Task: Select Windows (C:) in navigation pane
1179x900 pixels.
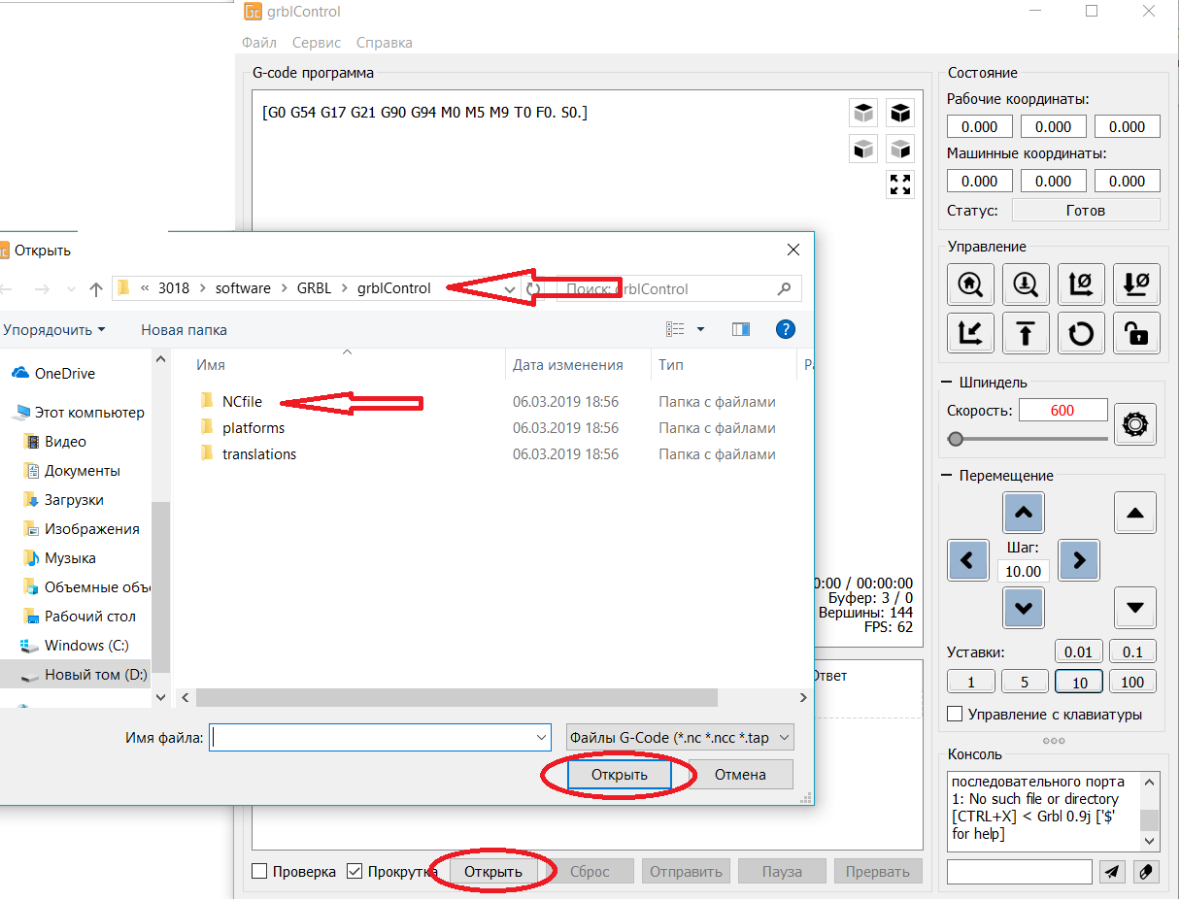Action: (86, 645)
